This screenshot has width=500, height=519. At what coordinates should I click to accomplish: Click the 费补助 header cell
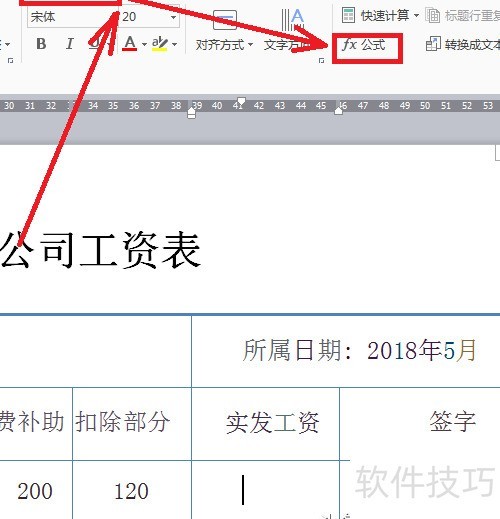pos(36,424)
